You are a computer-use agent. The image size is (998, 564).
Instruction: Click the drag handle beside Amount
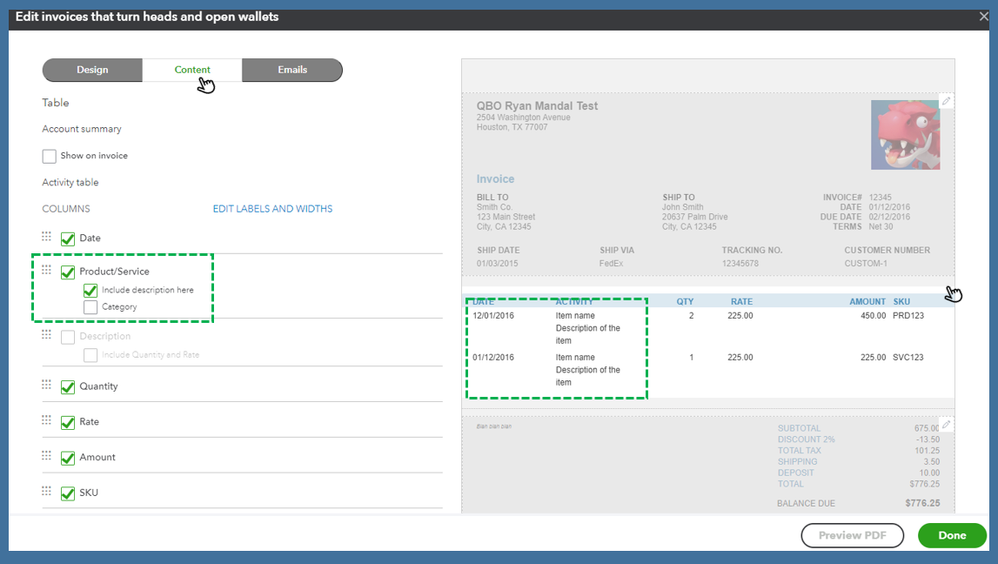coord(46,456)
